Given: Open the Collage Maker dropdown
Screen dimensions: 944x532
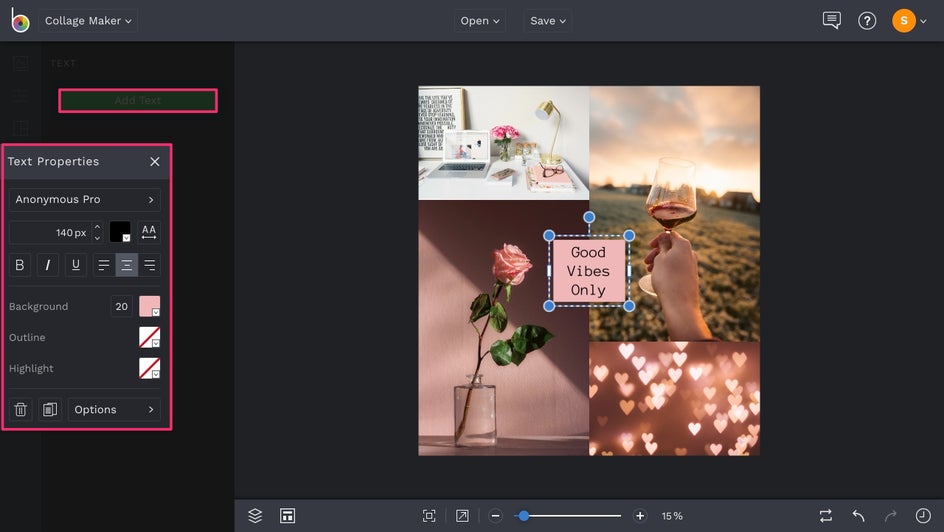Looking at the screenshot, I should pos(88,20).
